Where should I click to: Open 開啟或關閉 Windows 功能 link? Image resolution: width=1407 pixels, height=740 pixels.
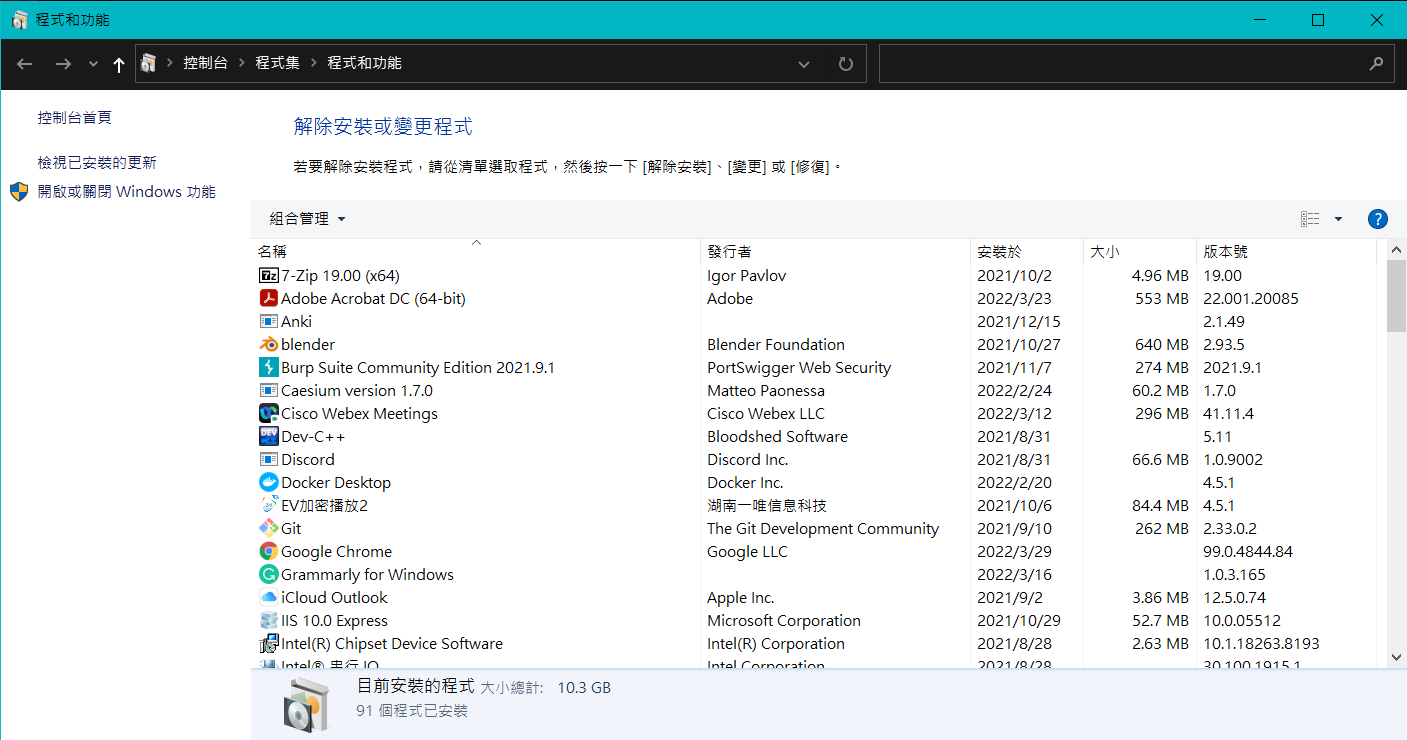(127, 192)
